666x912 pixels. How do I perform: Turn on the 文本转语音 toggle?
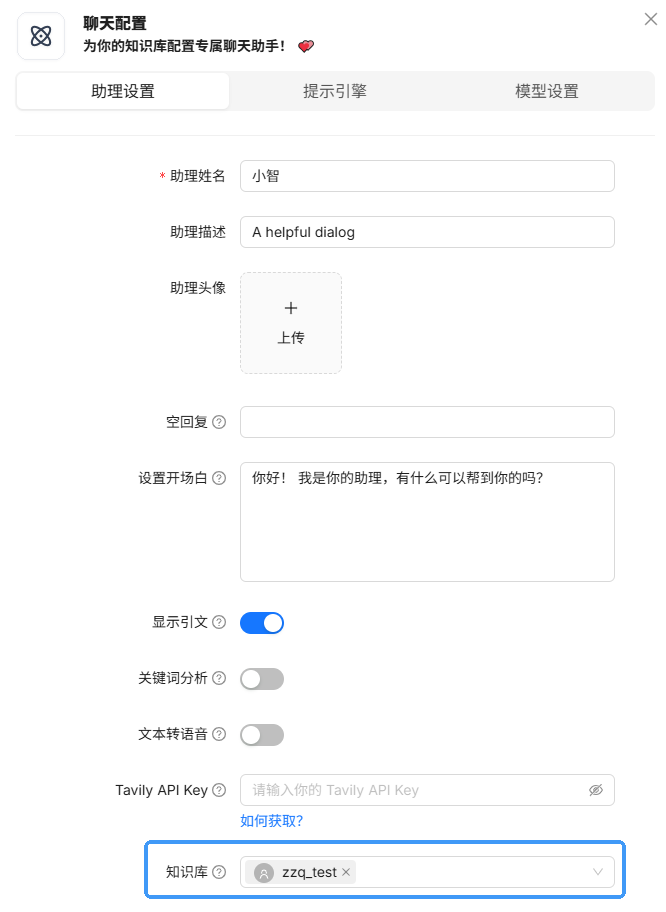(261, 734)
